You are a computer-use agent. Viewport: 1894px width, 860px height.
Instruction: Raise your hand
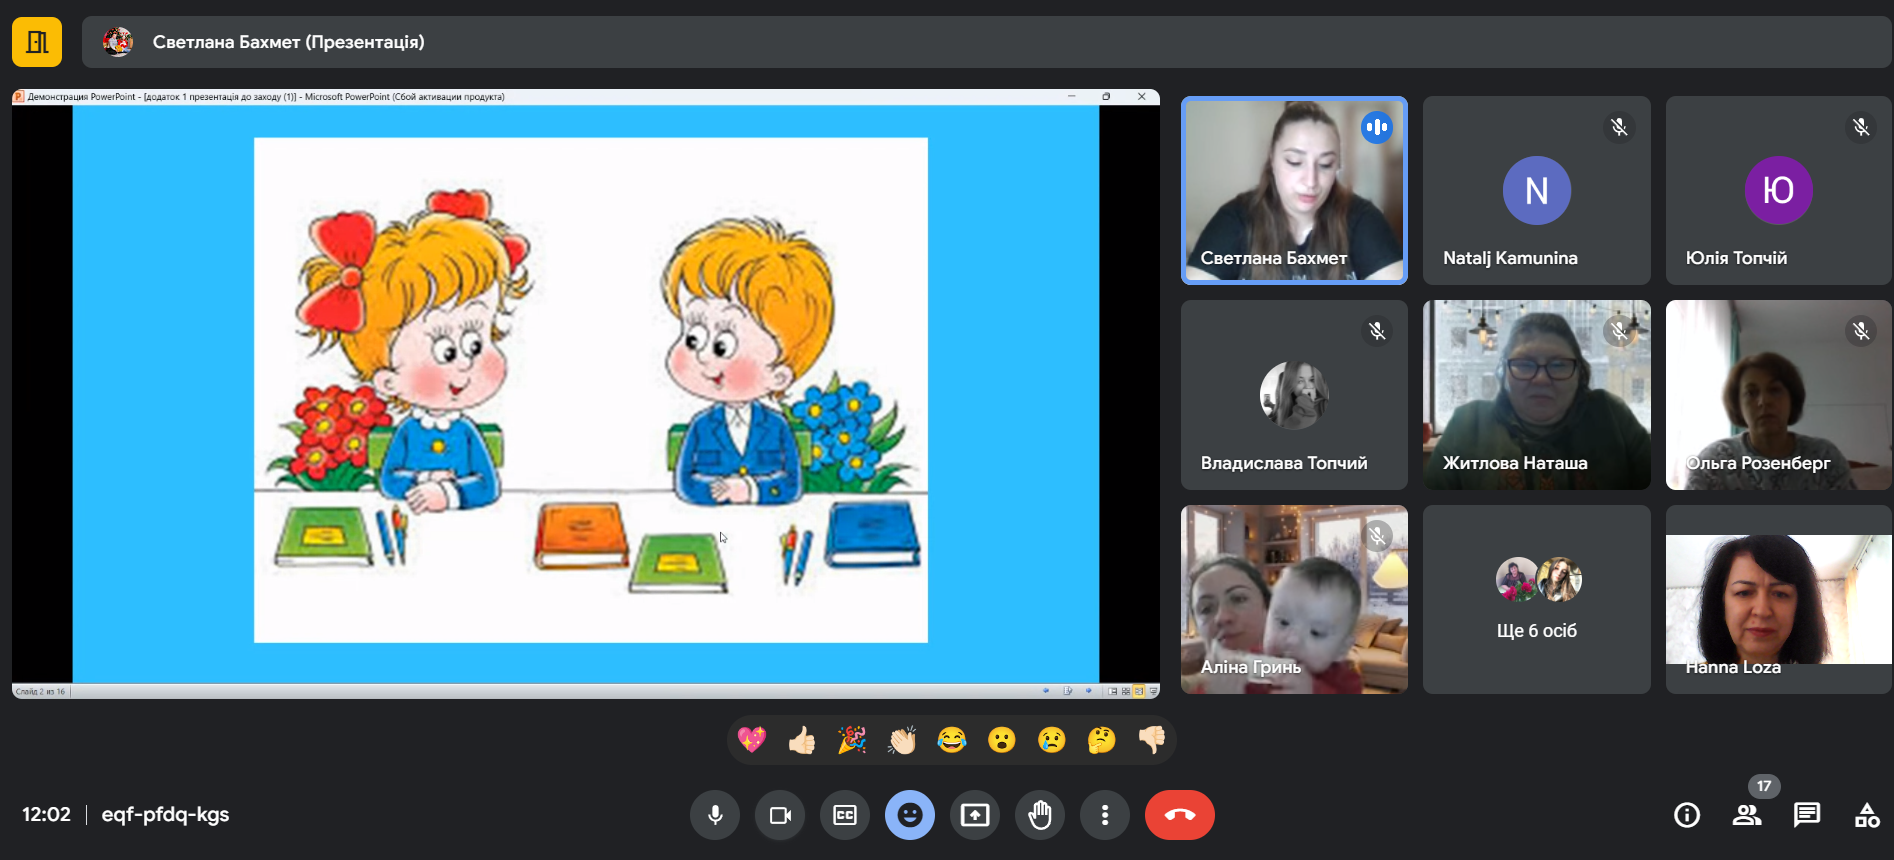1040,815
